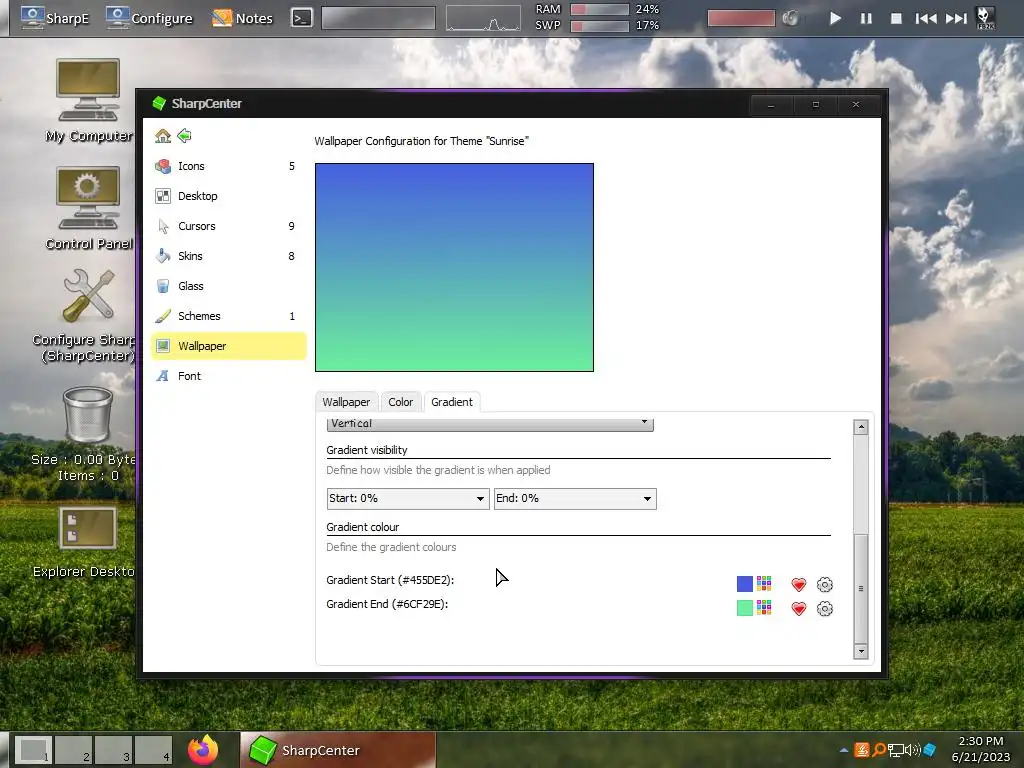Open color palette grid for Gradient End
Screen dimensions: 1024x768
click(764, 607)
